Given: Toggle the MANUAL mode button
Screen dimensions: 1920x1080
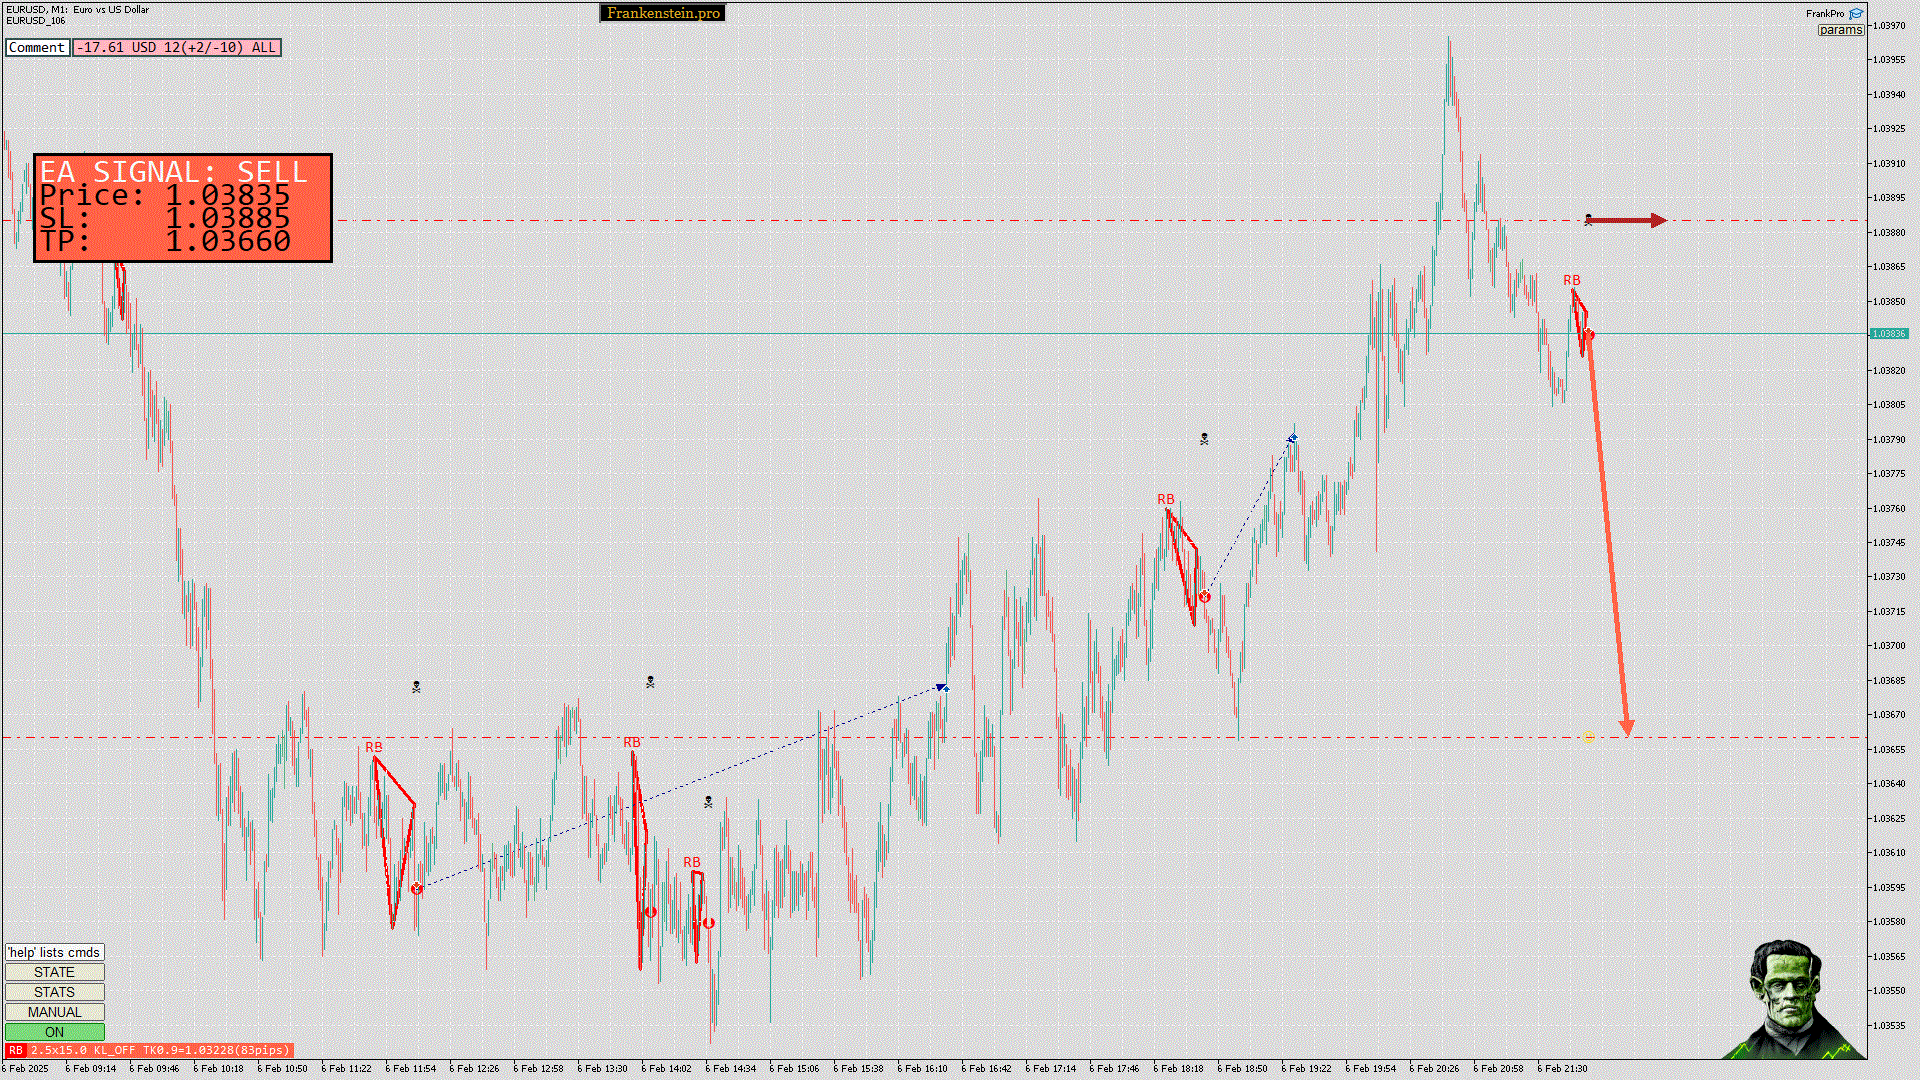Looking at the screenshot, I should tap(54, 1012).
